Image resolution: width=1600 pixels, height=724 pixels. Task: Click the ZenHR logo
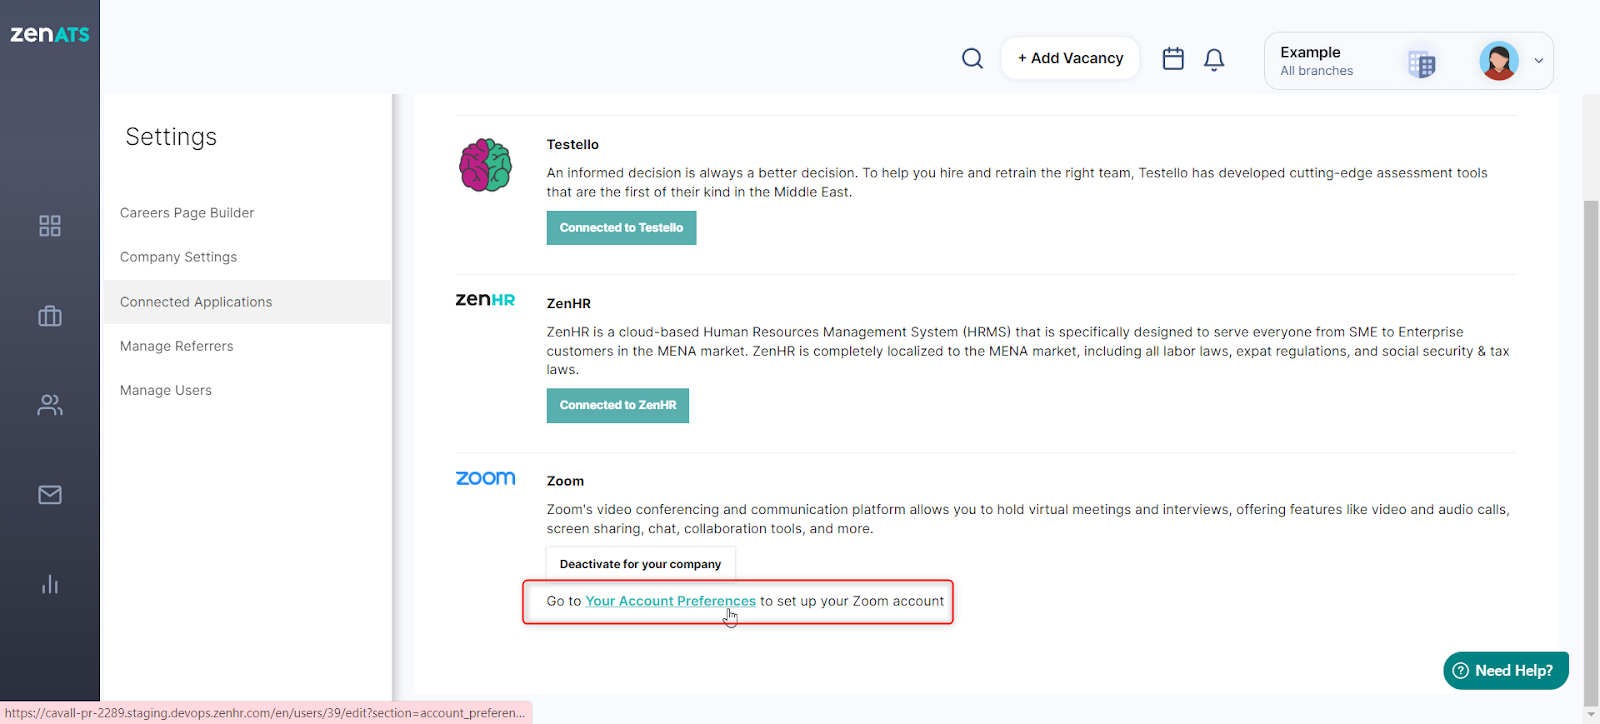pos(485,299)
